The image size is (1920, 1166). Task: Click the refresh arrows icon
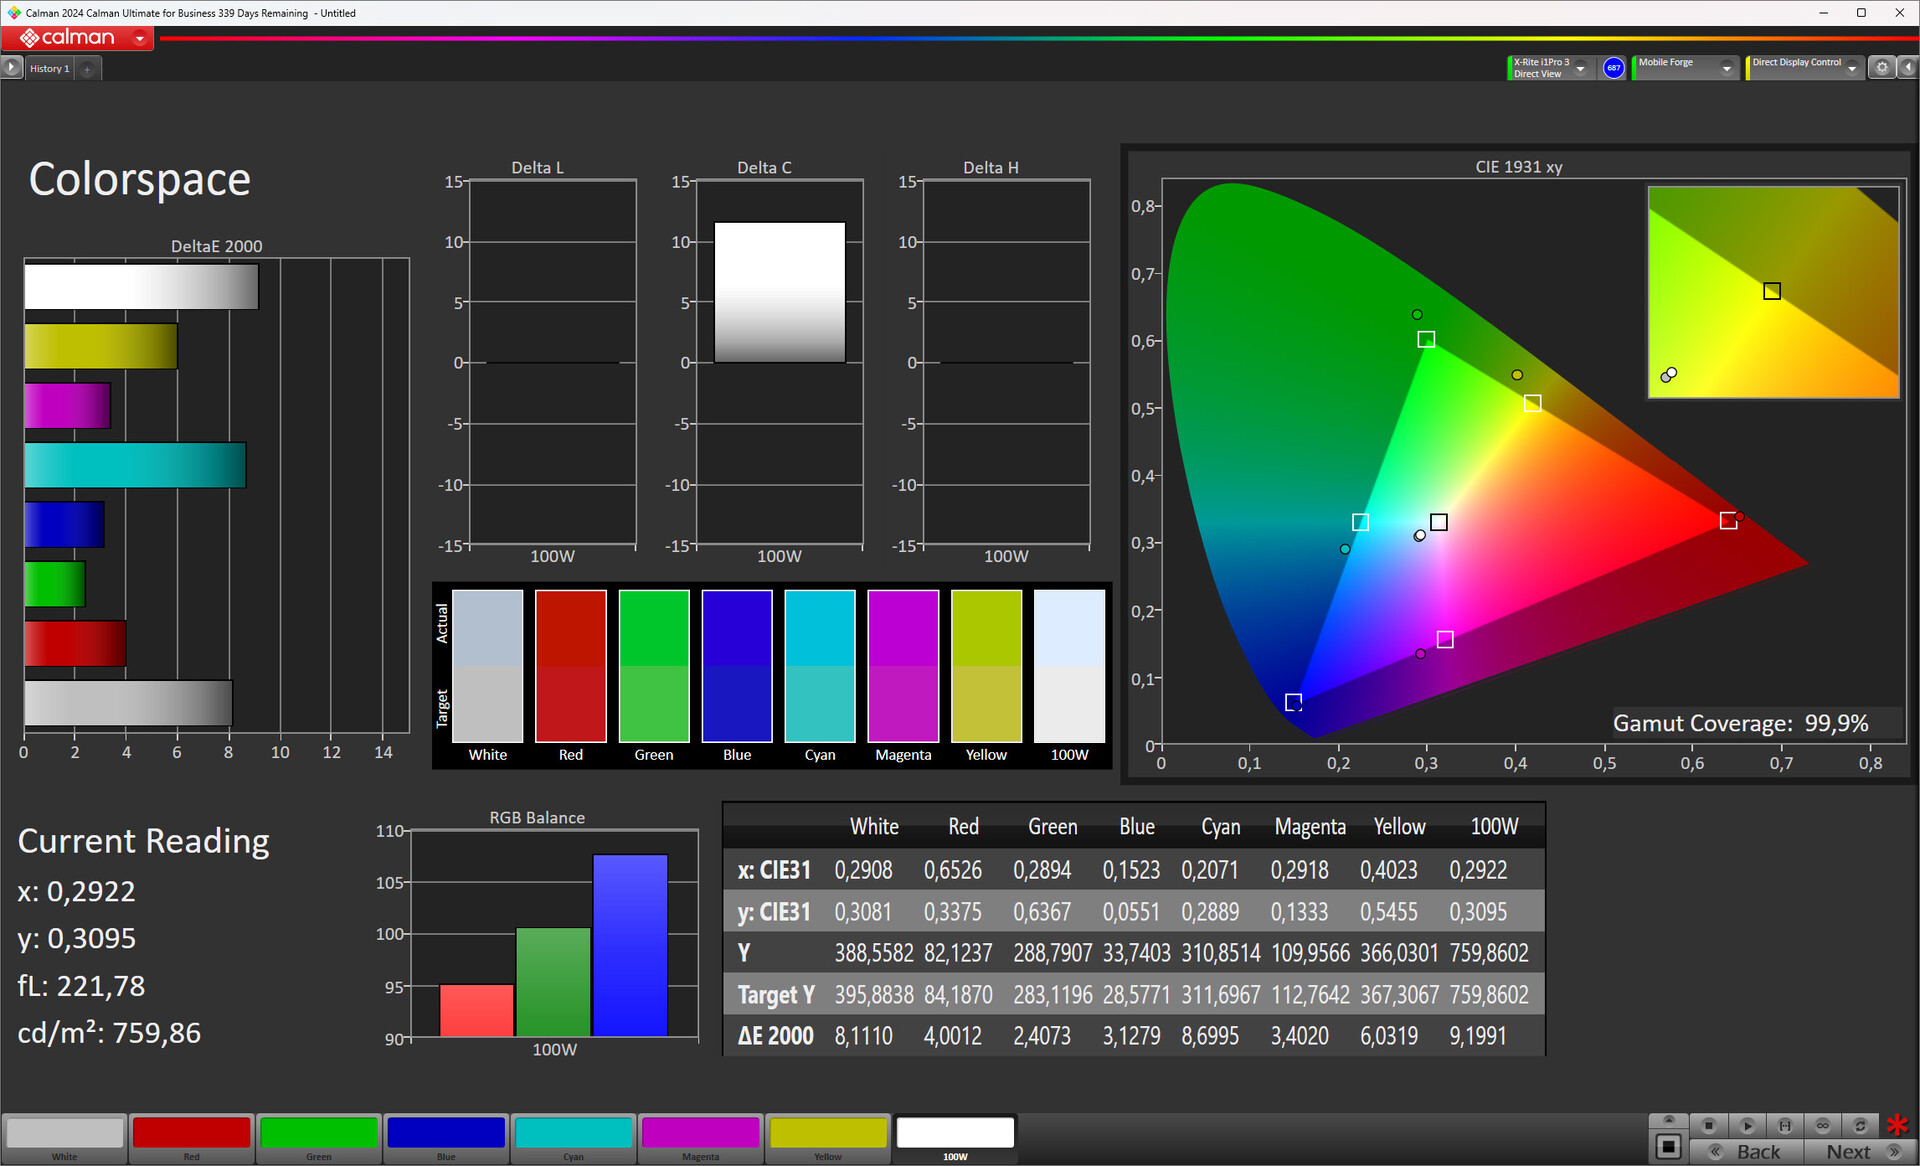(1860, 1125)
